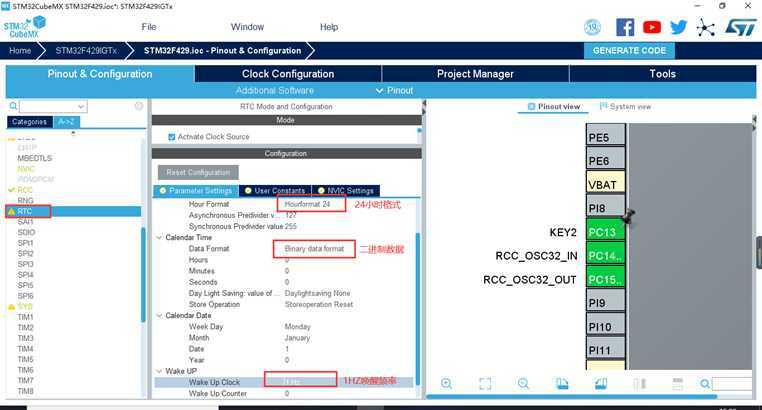Collapse the Calendar Time group
Screen dimensions: 762x410
[159, 238]
